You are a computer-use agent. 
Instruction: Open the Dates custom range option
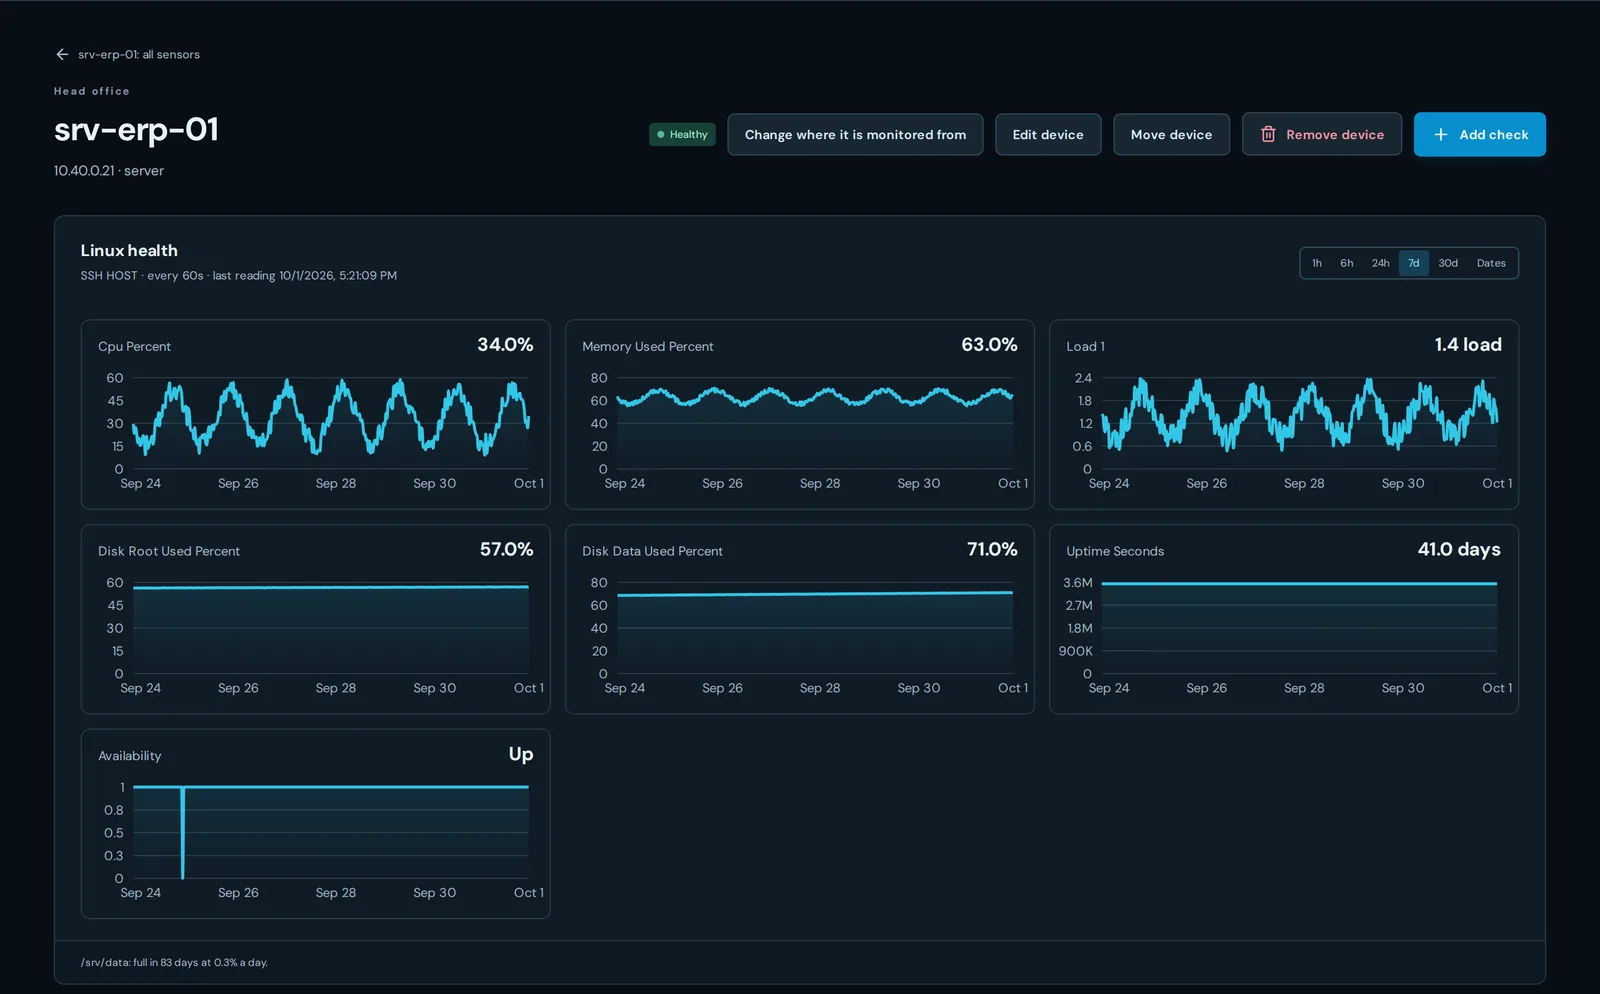pos(1491,263)
